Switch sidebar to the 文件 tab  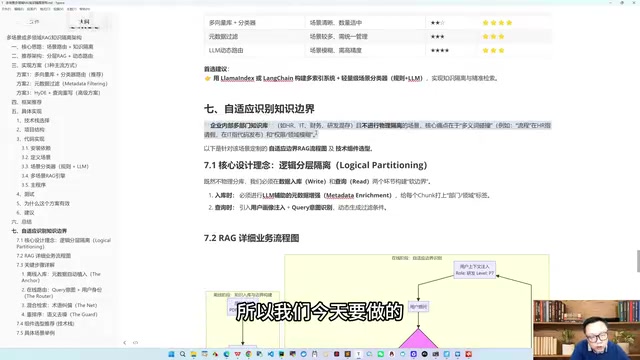point(34,22)
